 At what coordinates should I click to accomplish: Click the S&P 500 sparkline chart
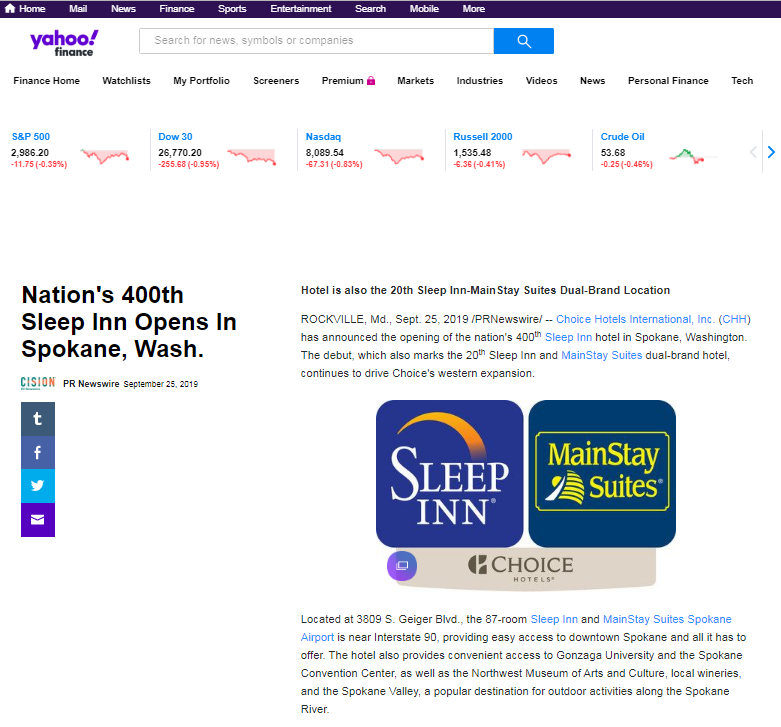(x=105, y=156)
